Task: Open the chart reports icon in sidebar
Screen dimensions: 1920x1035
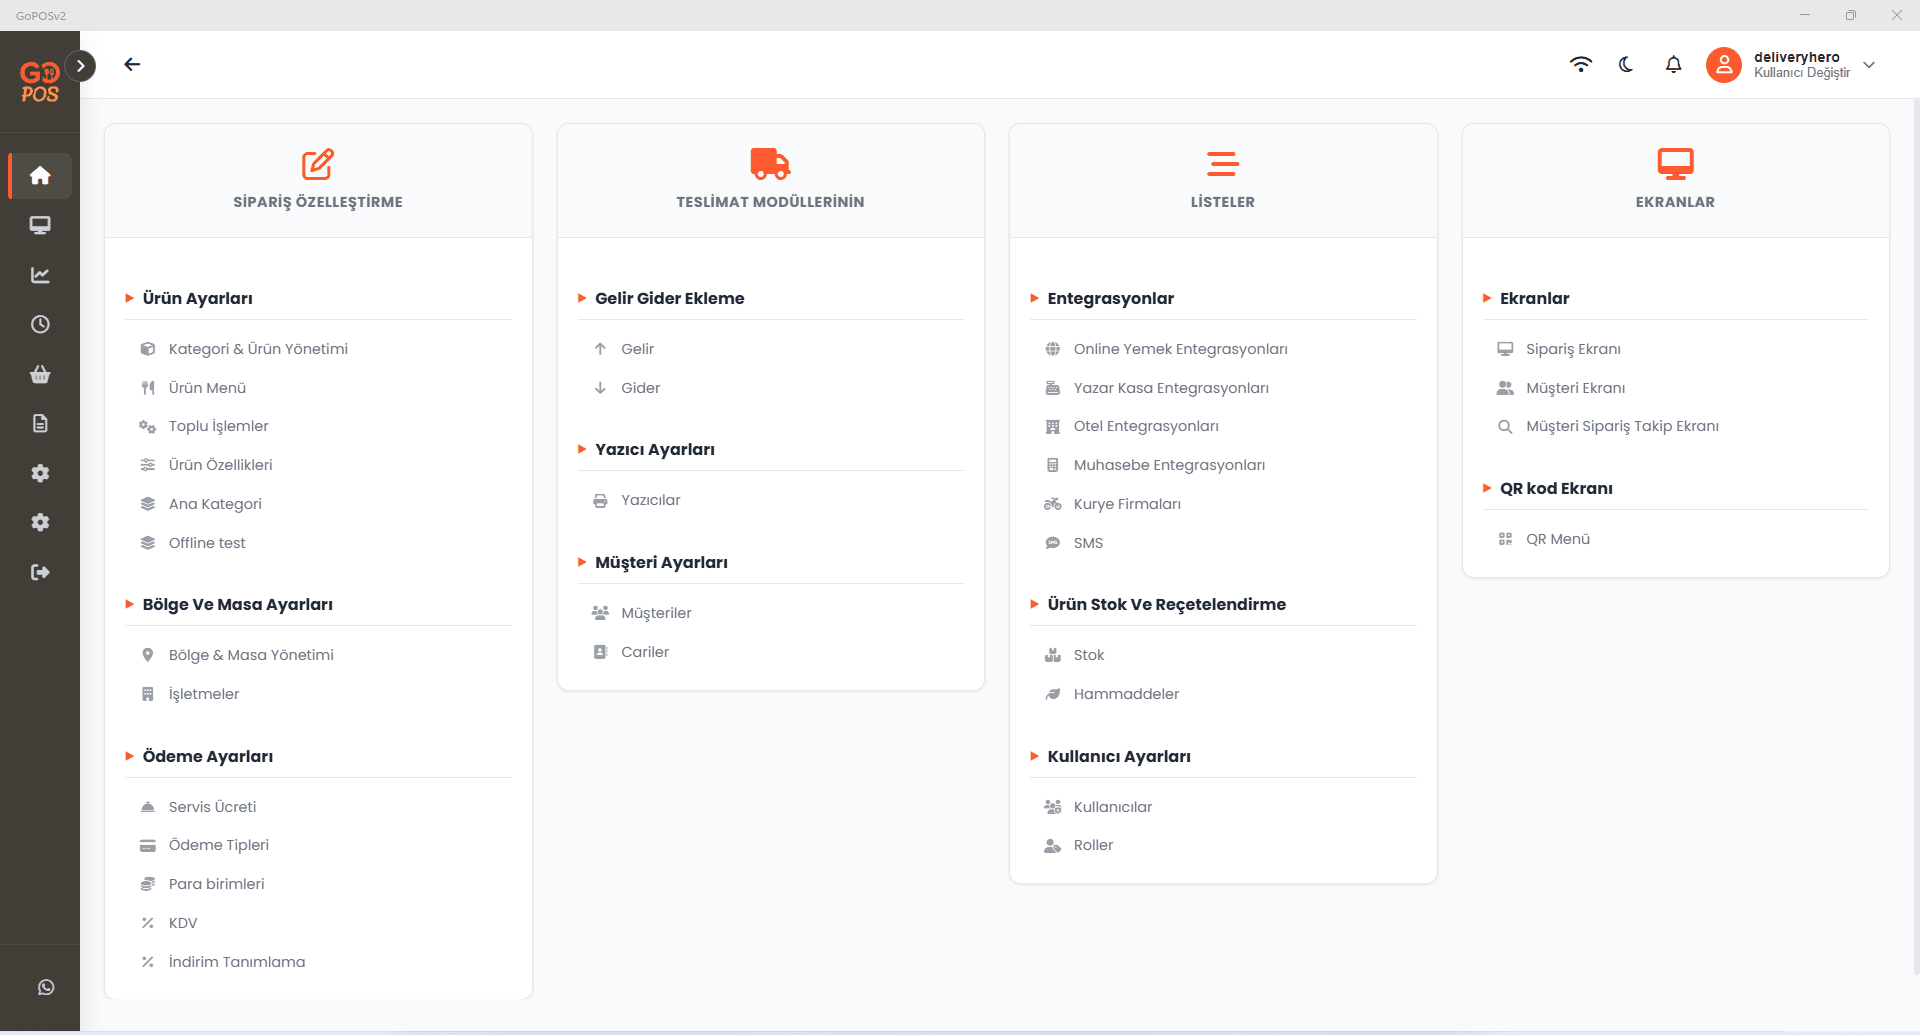Action: (x=40, y=275)
